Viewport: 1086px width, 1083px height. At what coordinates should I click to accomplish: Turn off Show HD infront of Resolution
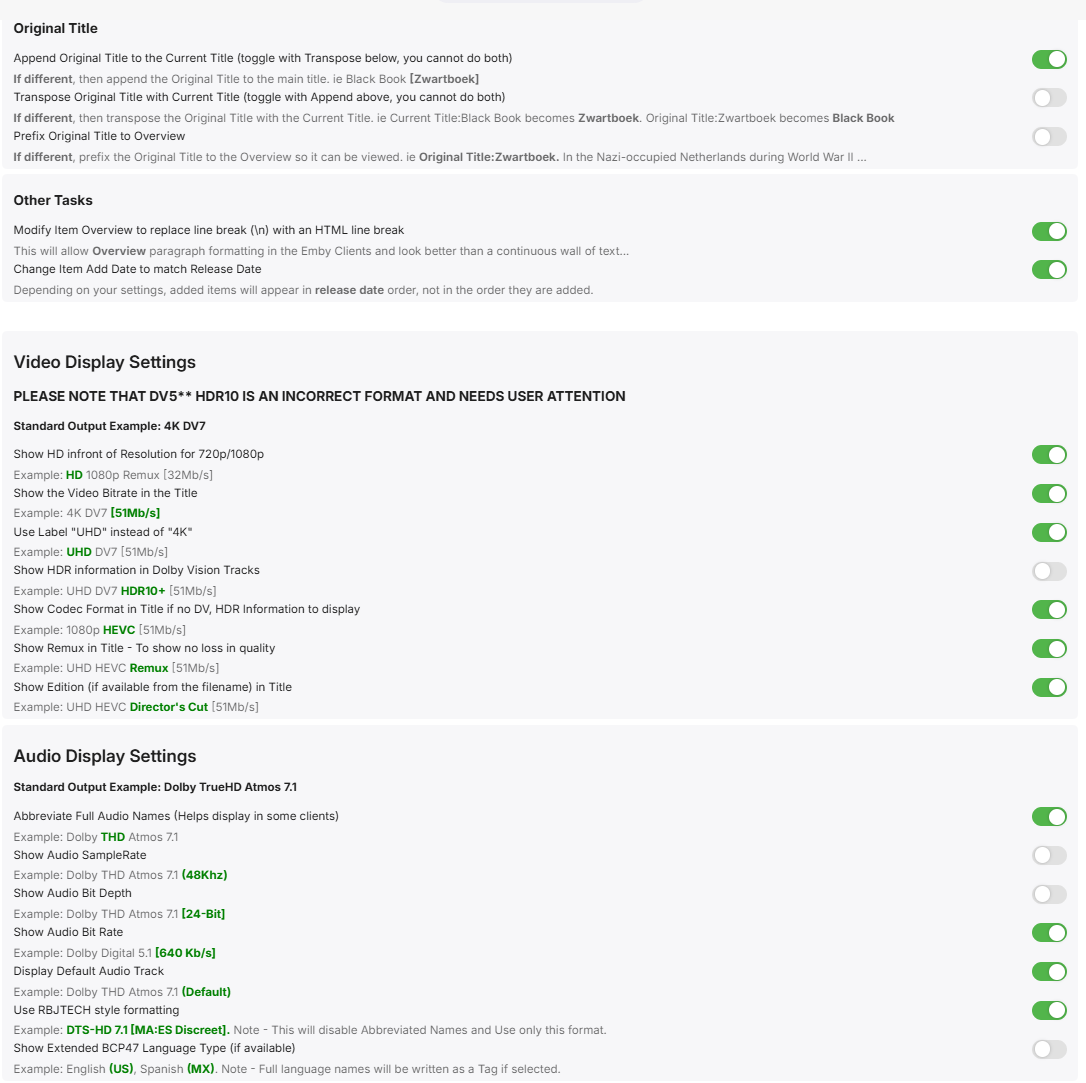click(1049, 455)
